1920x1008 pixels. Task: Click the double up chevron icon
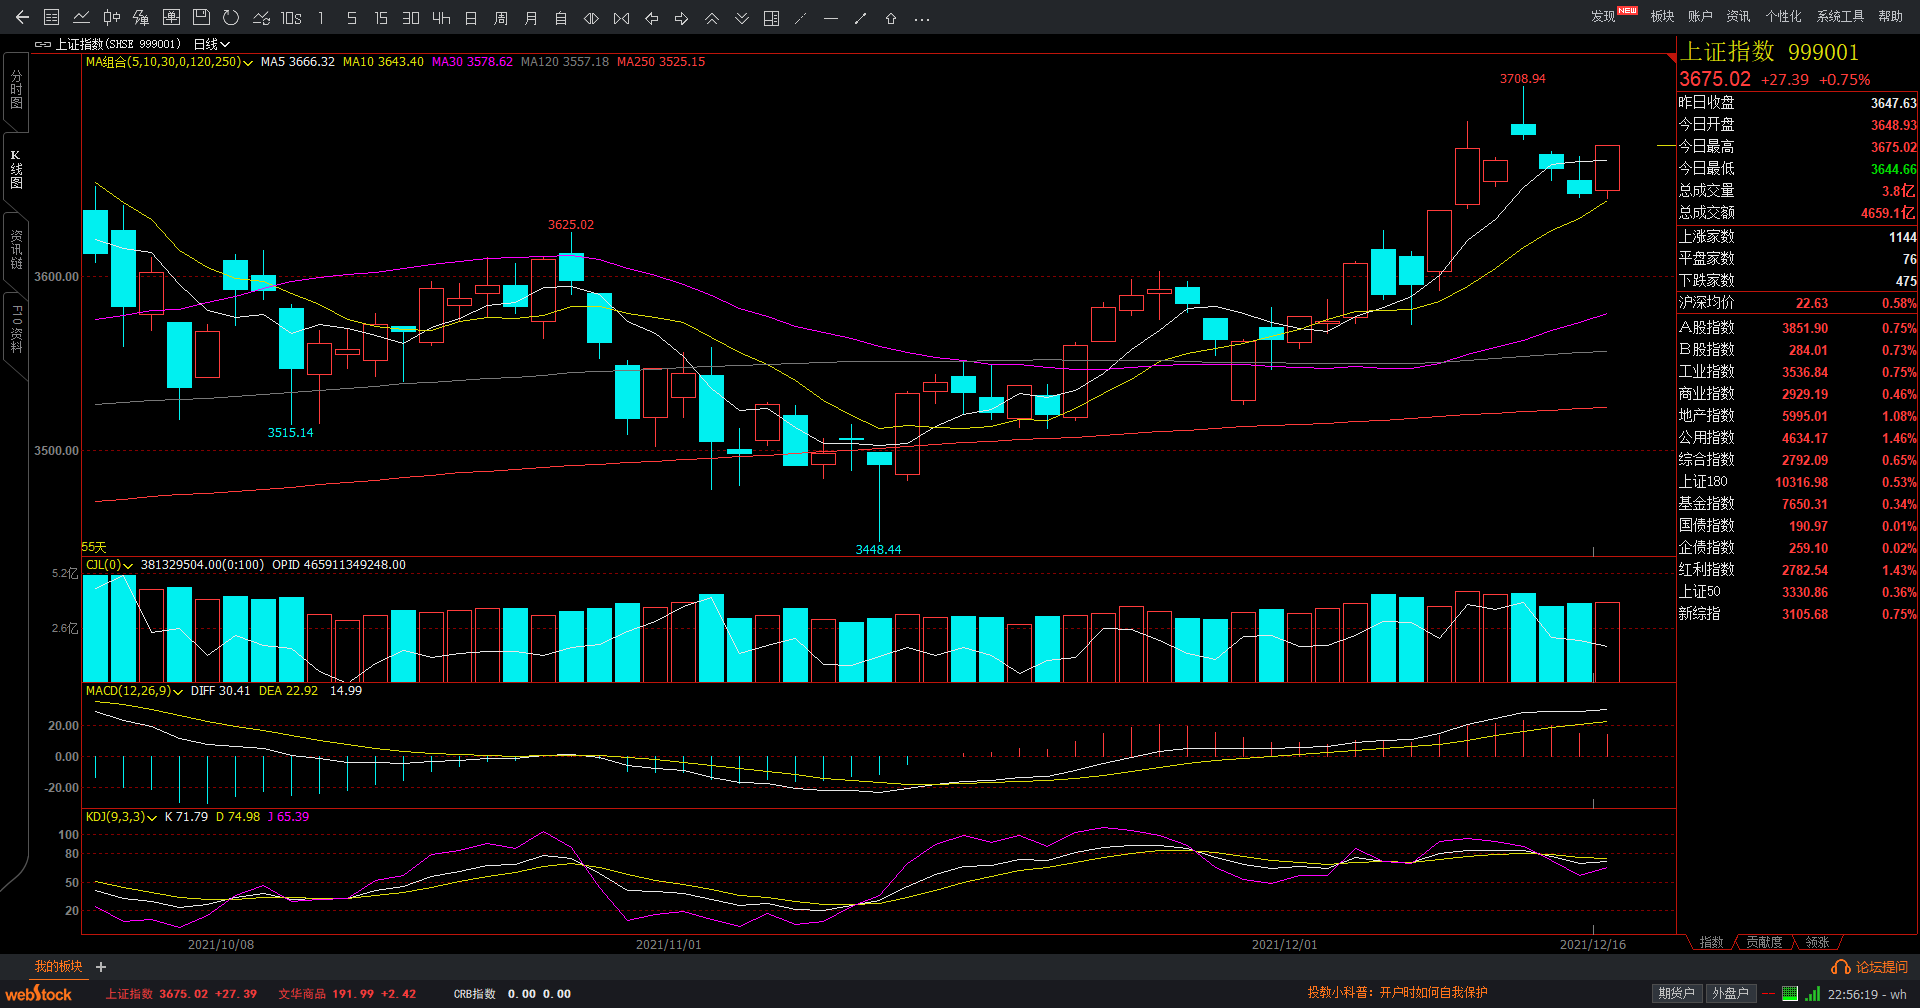(711, 18)
